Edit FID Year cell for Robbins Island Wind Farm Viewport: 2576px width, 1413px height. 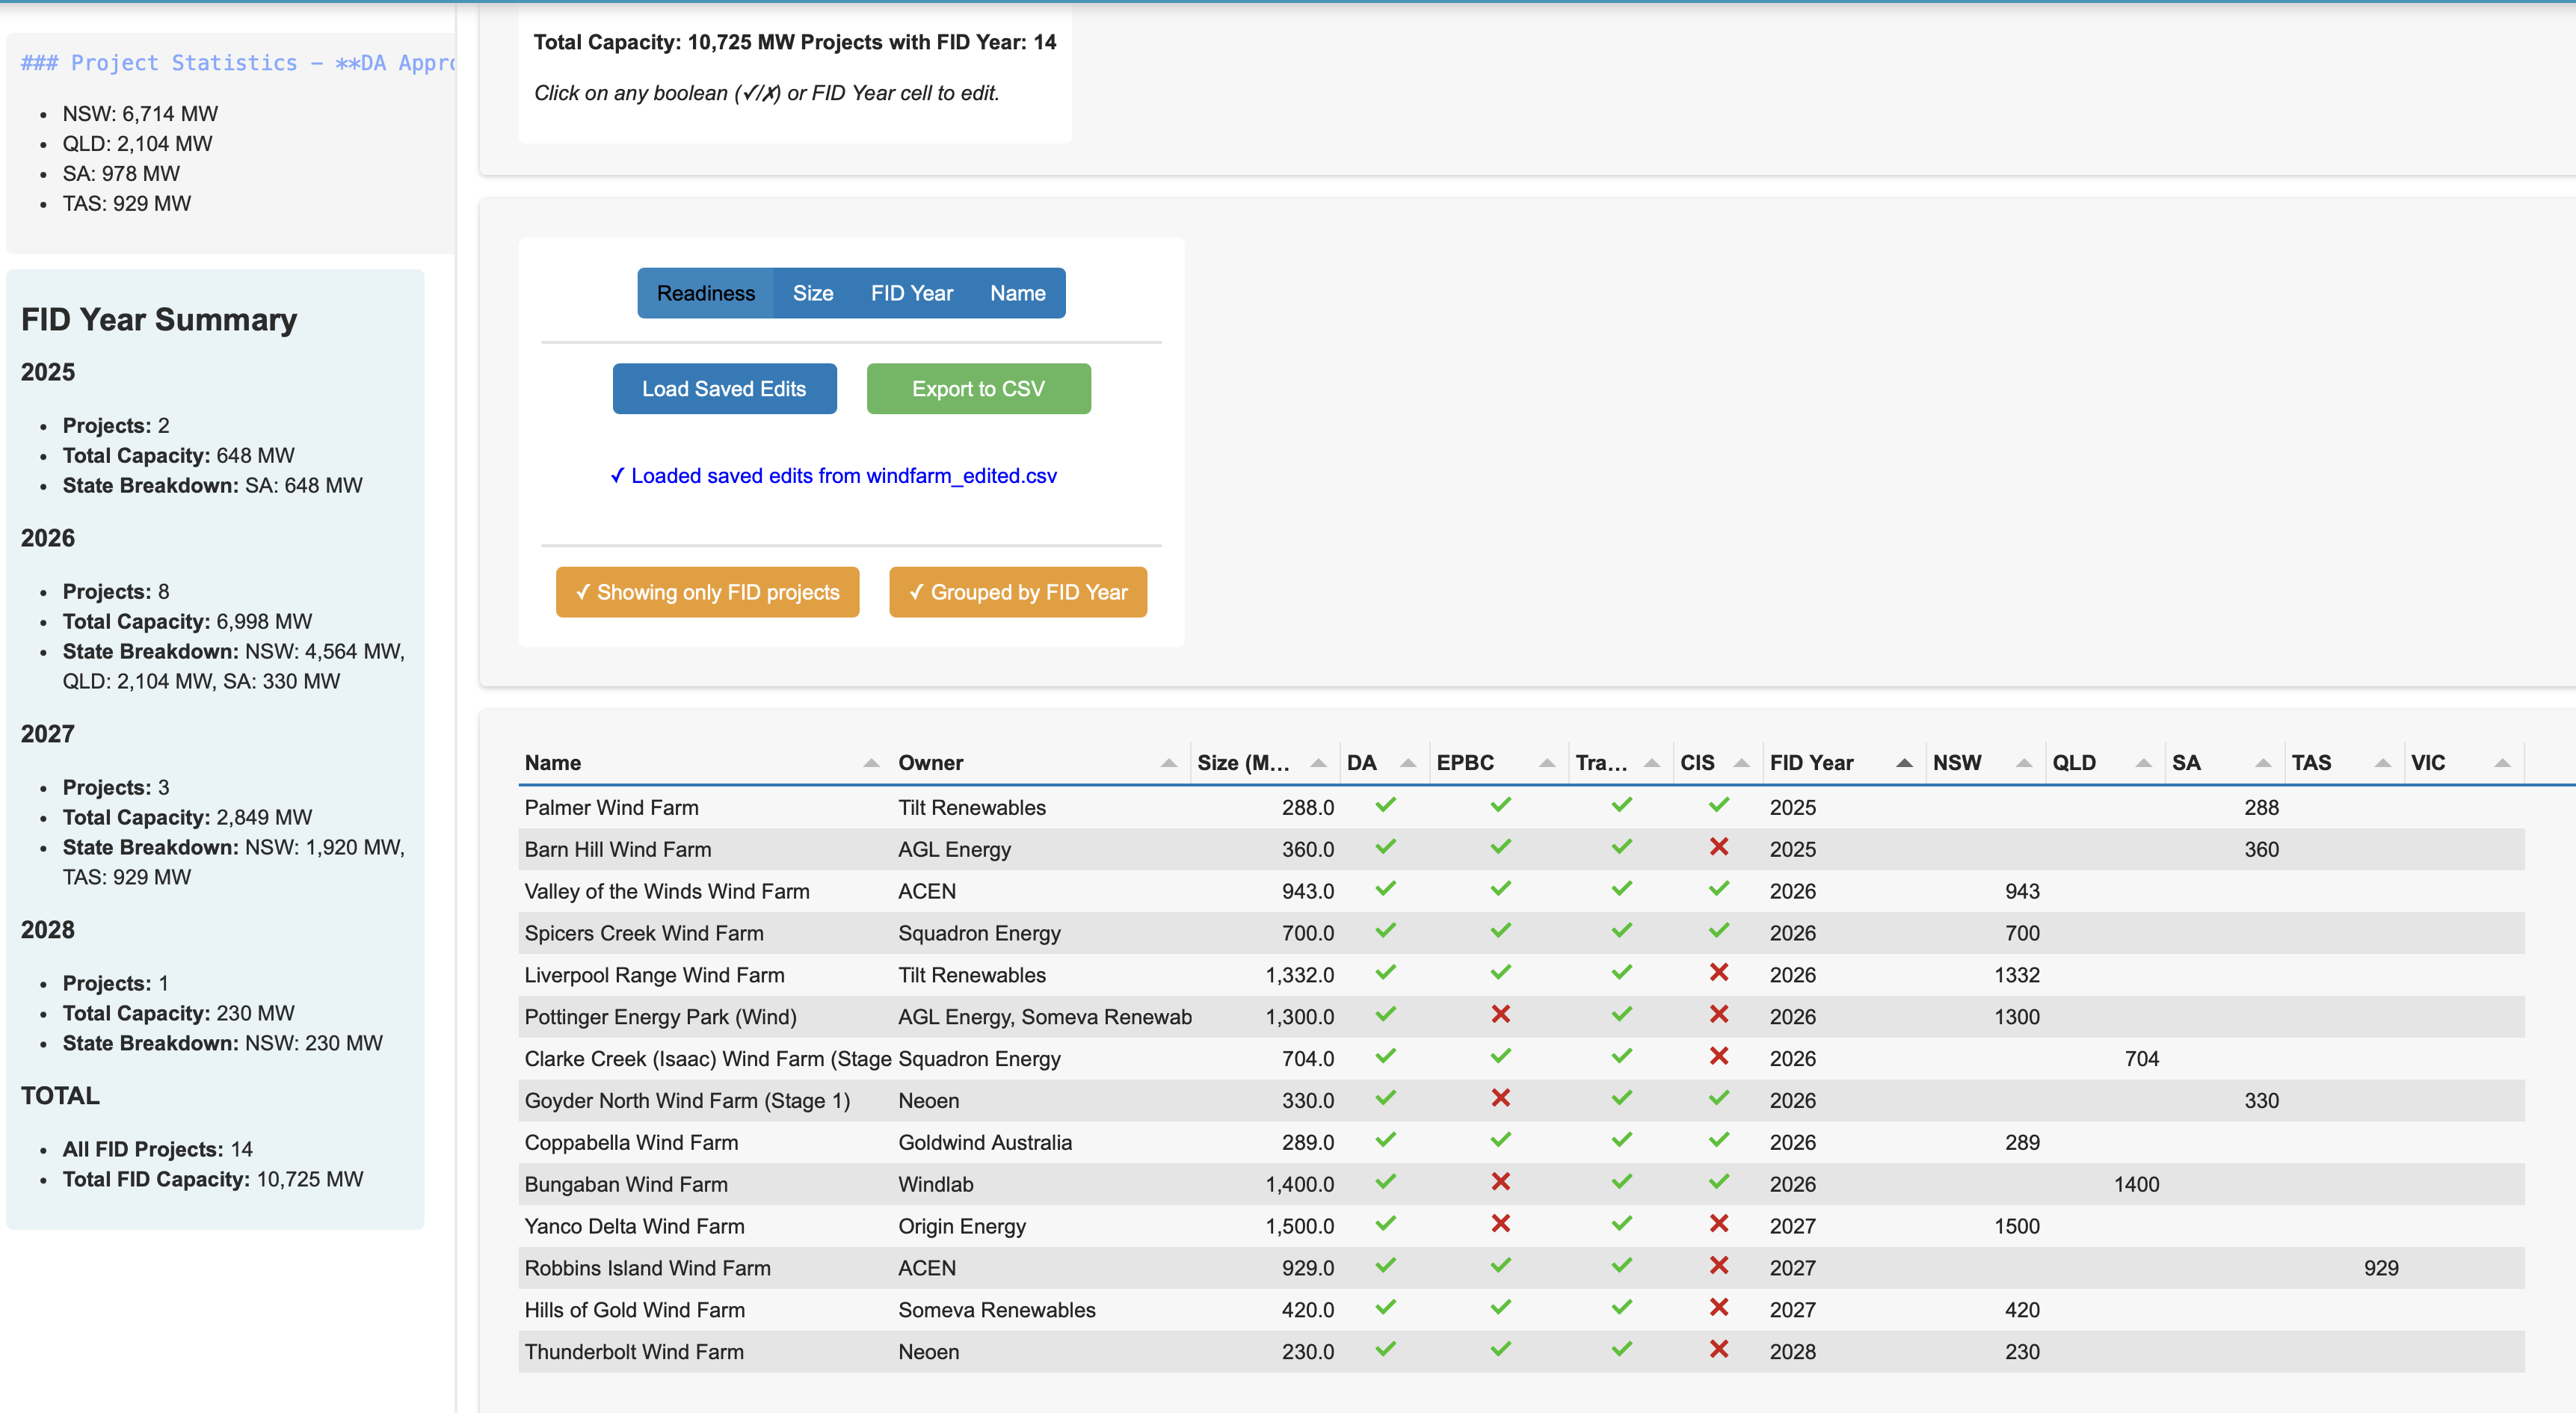(1792, 1268)
